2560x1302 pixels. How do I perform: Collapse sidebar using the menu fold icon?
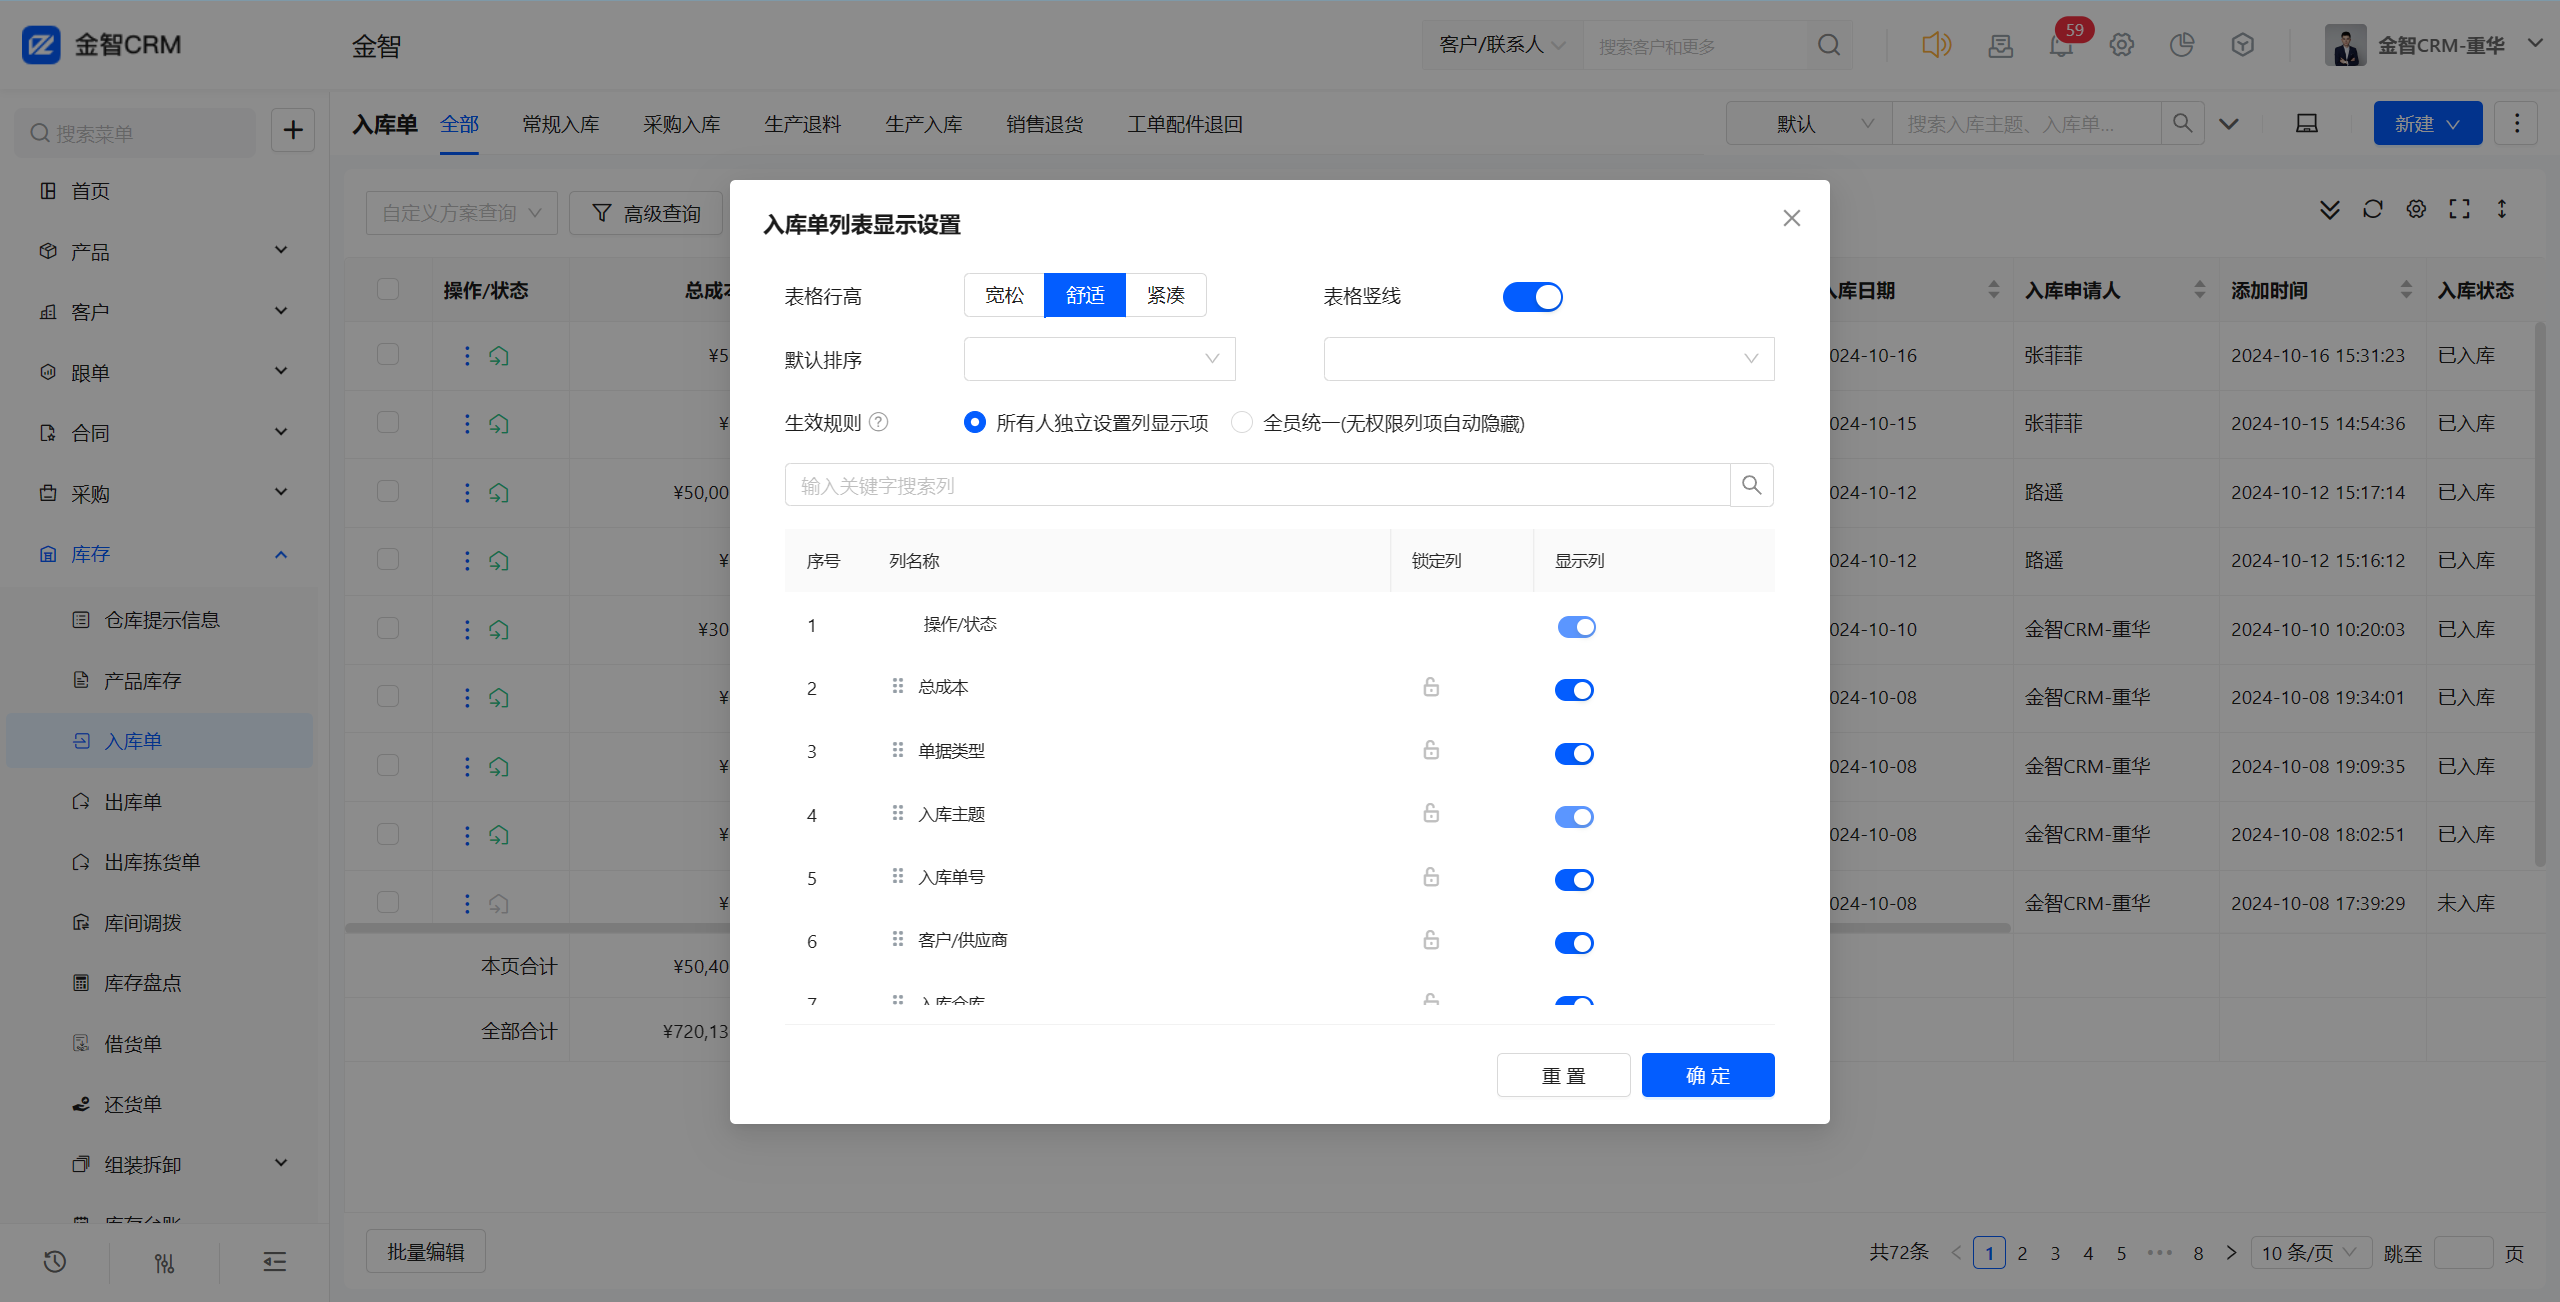[x=275, y=1262]
